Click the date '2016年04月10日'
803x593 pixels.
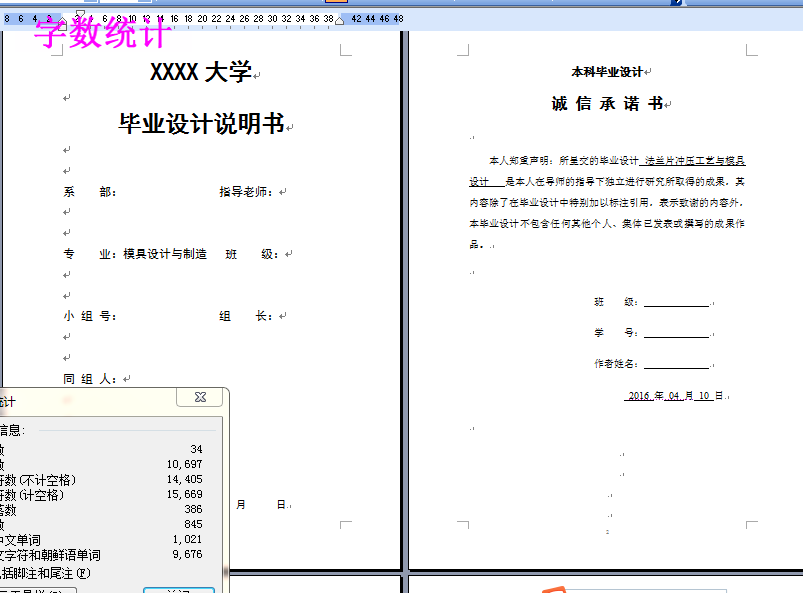tap(674, 396)
